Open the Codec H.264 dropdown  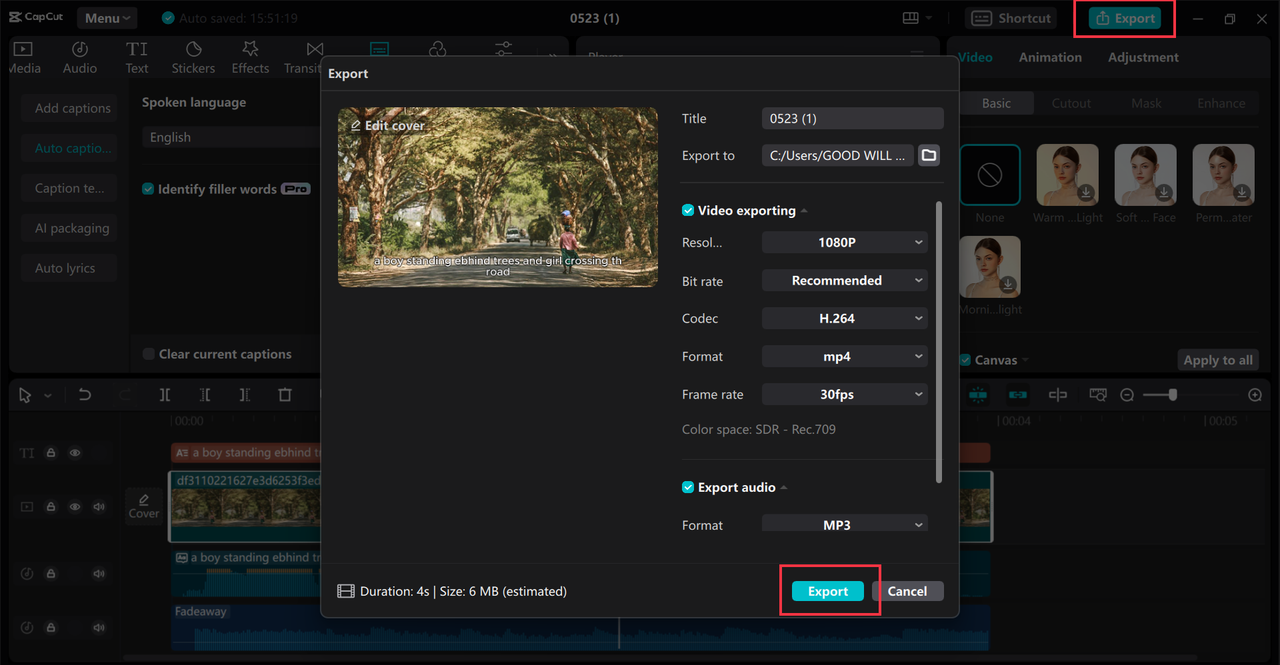(845, 318)
